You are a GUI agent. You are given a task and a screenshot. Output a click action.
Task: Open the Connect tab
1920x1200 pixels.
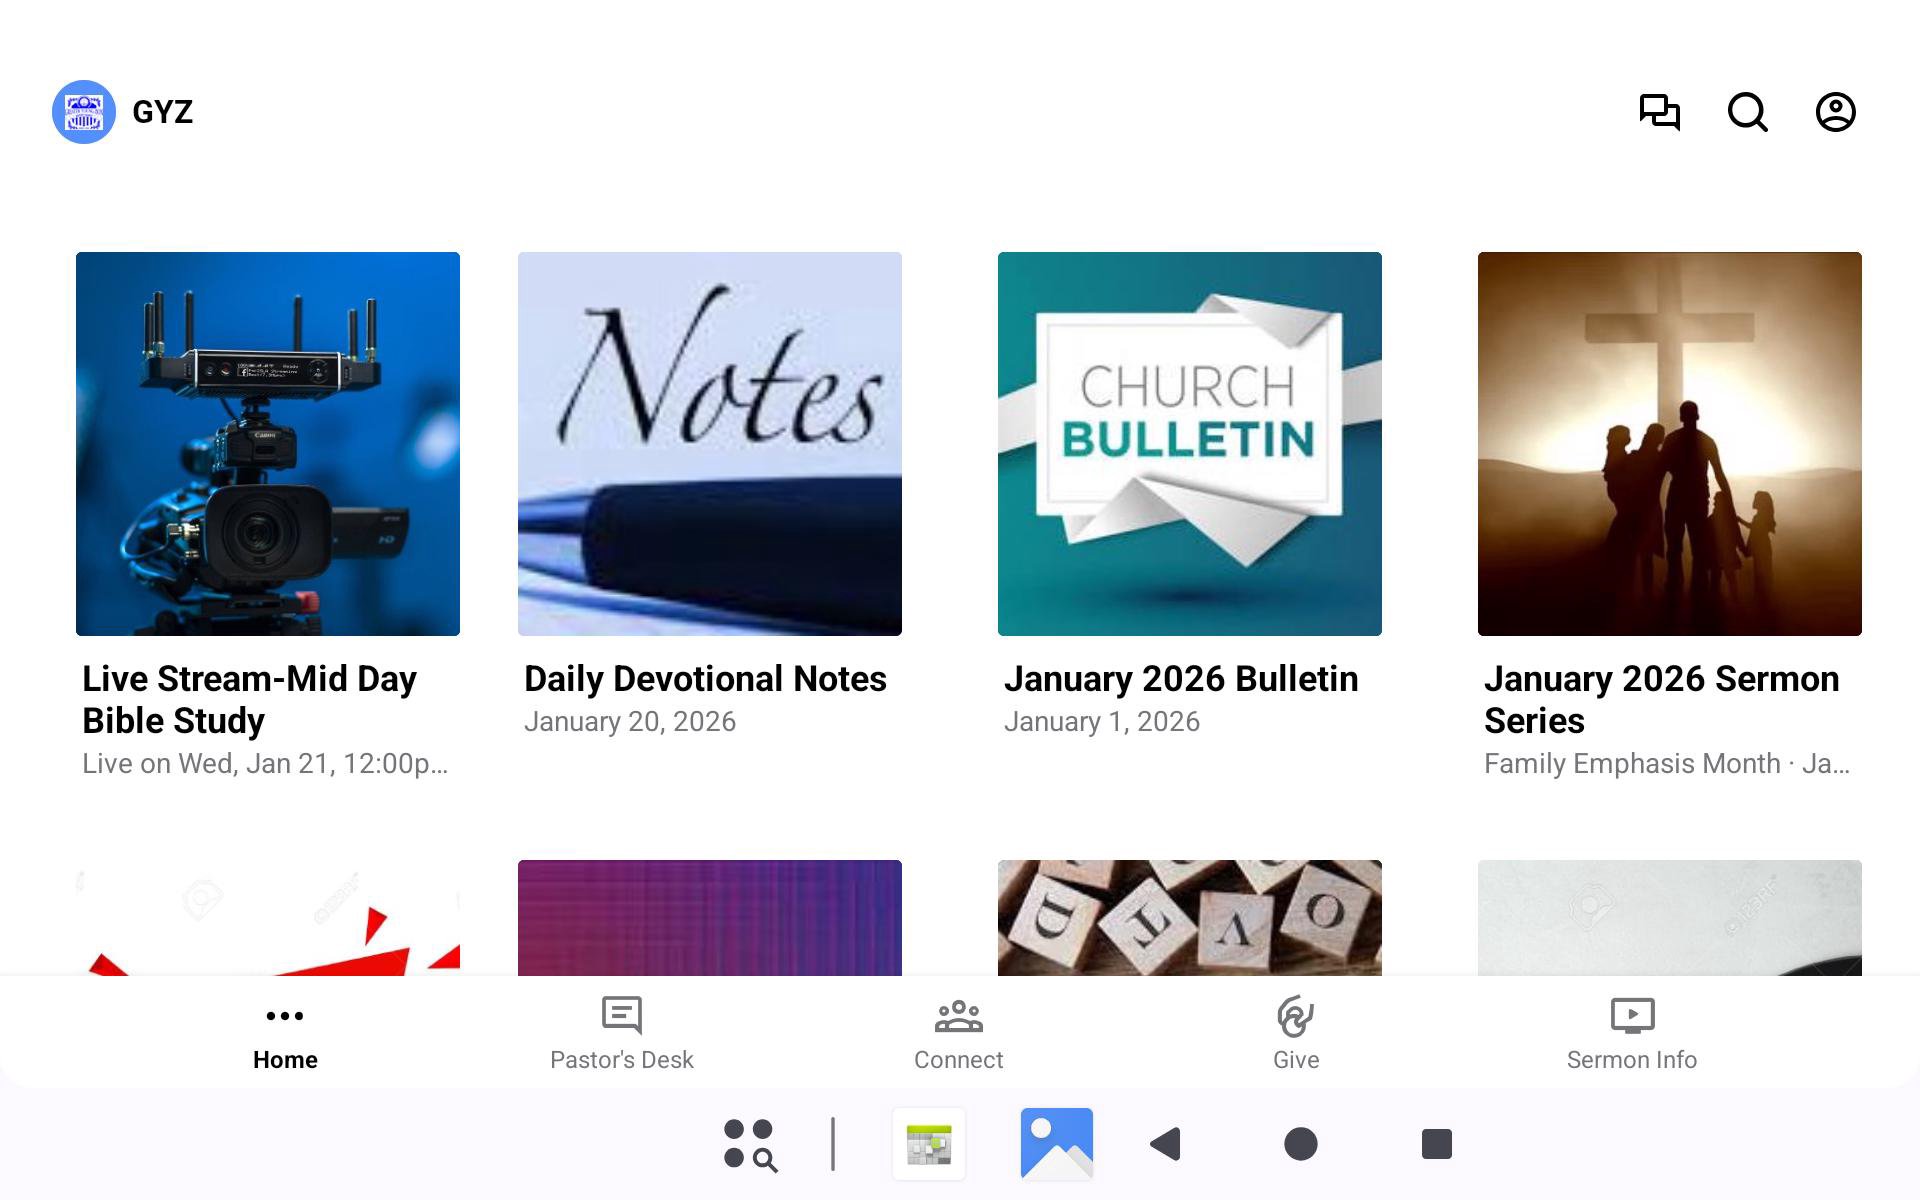pyautogui.click(x=958, y=1033)
